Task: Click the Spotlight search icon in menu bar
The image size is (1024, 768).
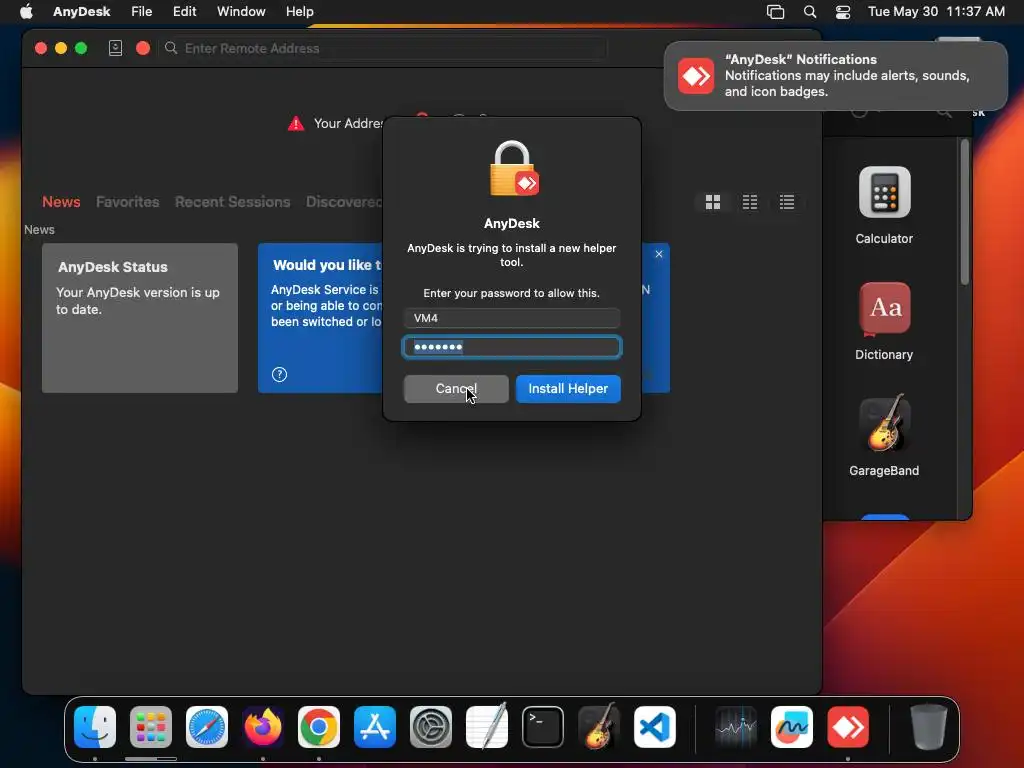Action: click(810, 12)
